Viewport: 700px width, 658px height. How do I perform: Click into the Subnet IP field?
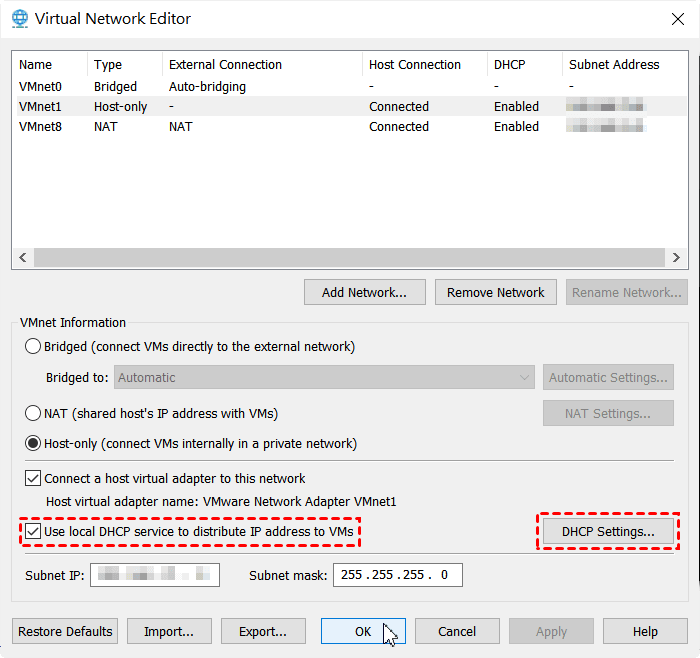click(x=155, y=575)
